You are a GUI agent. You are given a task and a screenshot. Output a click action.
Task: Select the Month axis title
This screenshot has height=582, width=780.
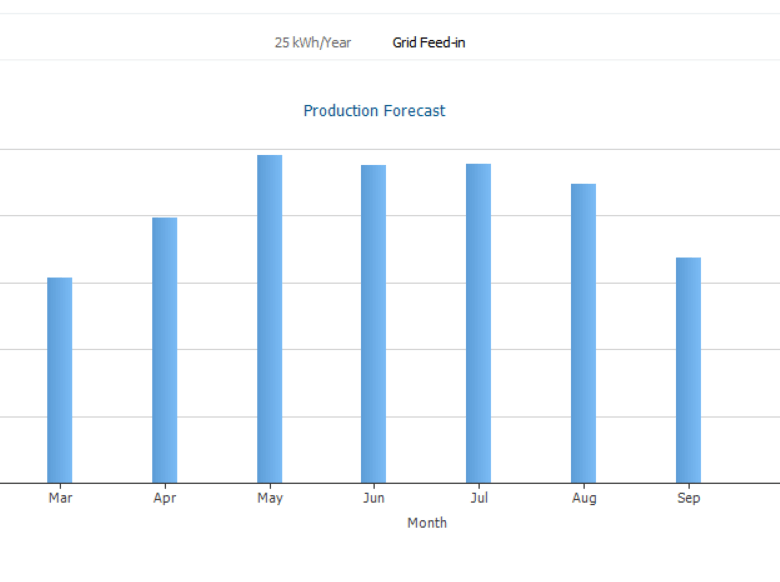(x=427, y=523)
